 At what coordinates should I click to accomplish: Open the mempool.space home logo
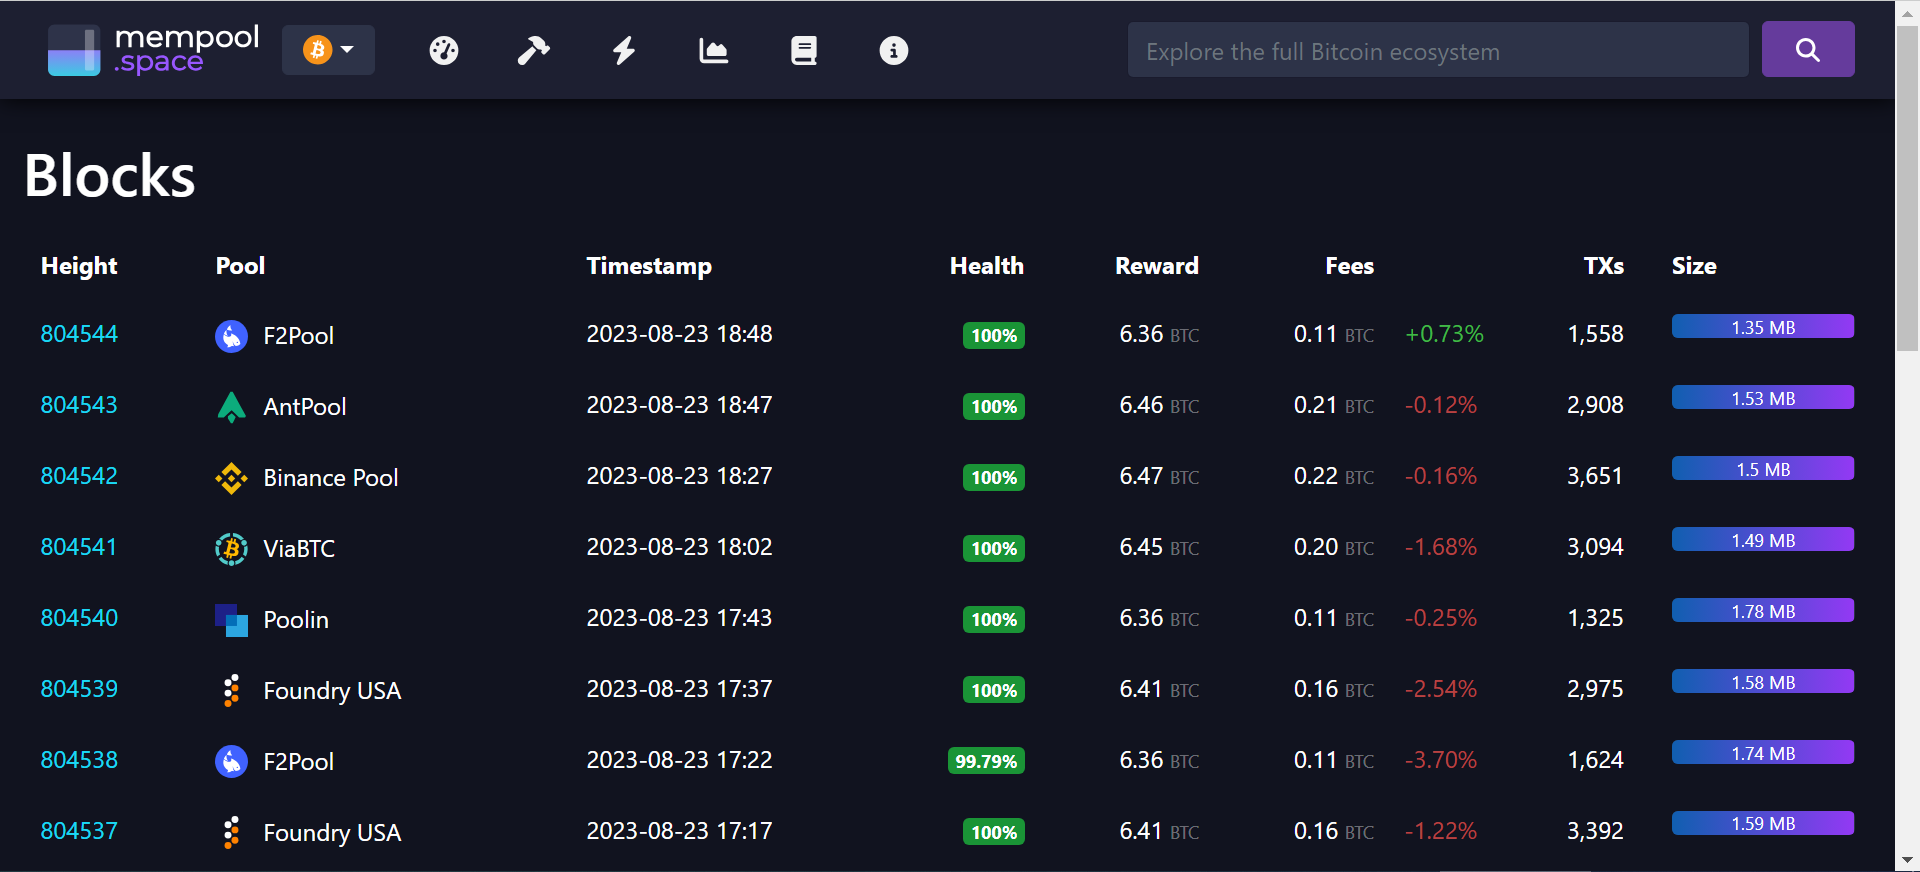pyautogui.click(x=153, y=50)
